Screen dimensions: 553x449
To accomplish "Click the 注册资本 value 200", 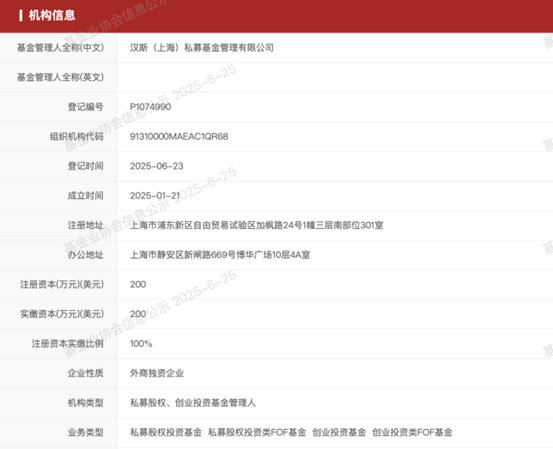I will [138, 284].
